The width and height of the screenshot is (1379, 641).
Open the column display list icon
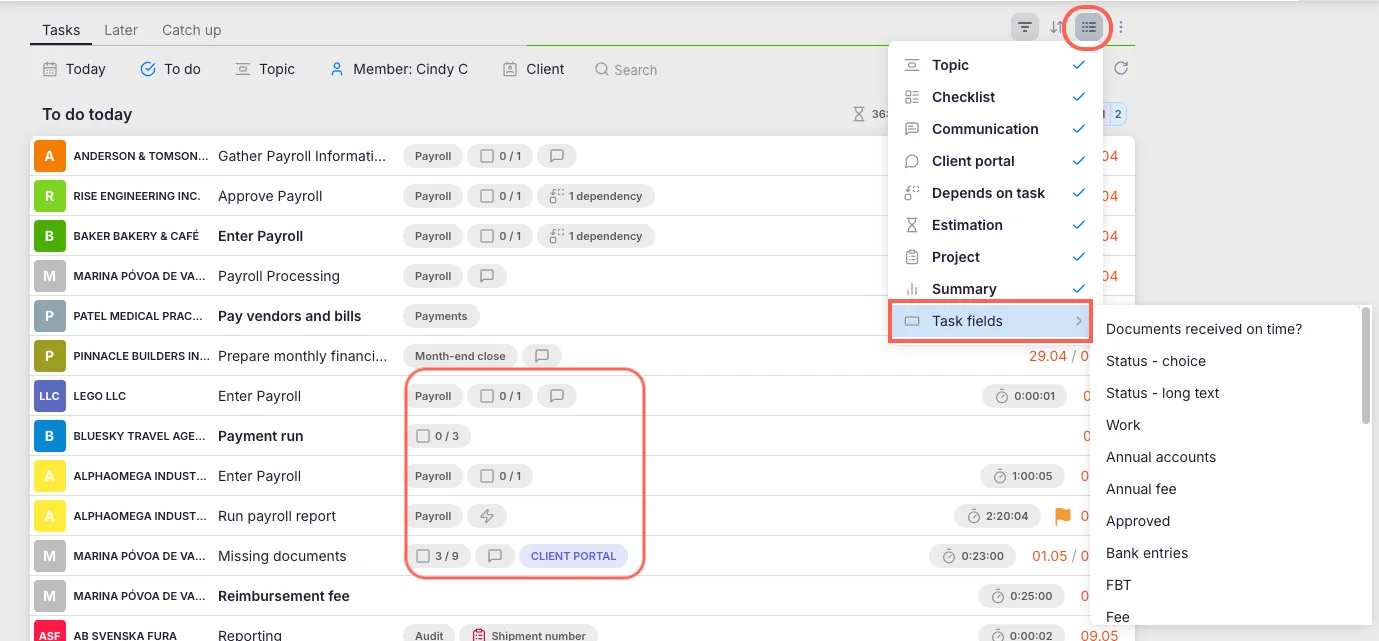[x=1089, y=27]
